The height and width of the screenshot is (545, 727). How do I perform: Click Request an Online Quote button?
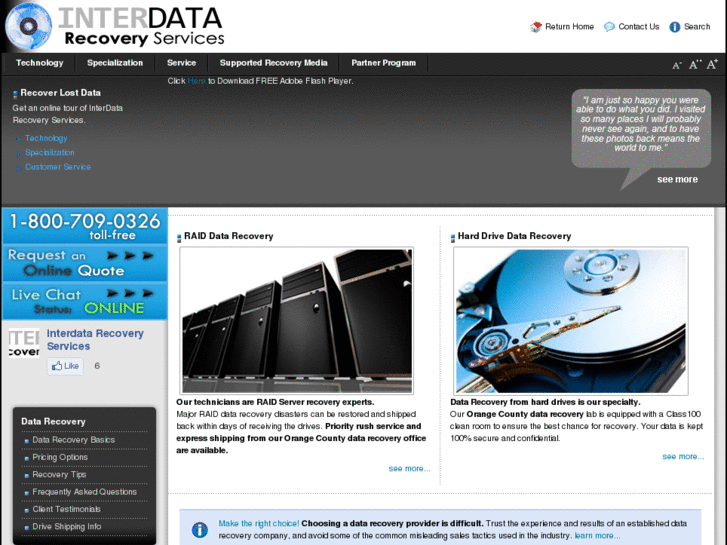point(85,263)
